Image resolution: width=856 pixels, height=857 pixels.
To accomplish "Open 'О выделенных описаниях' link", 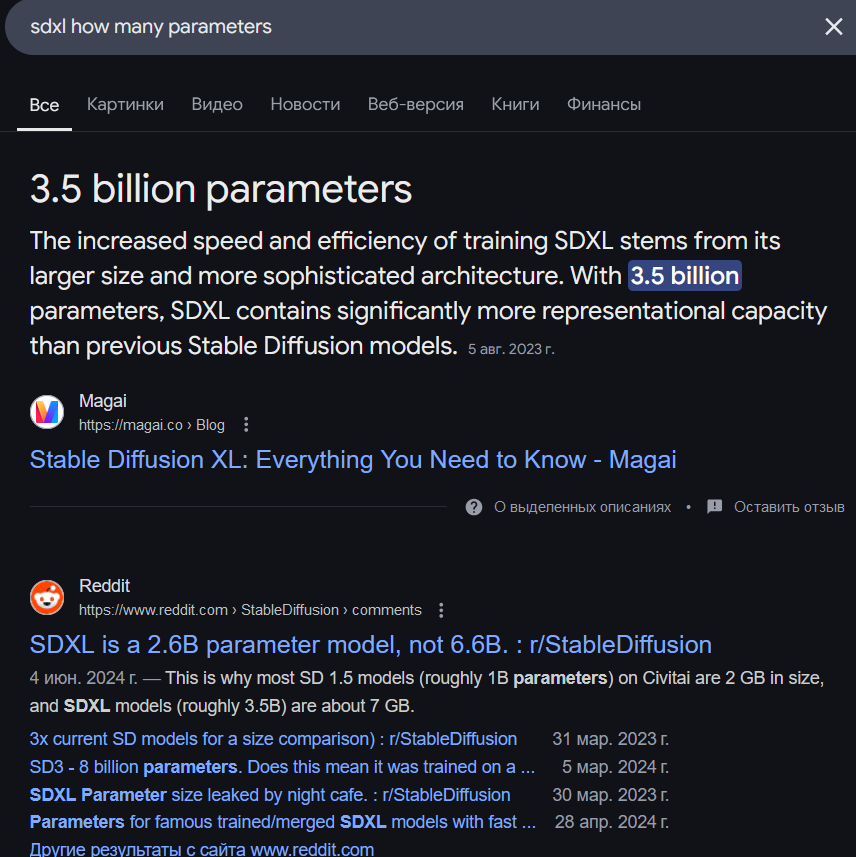I will pos(582,507).
